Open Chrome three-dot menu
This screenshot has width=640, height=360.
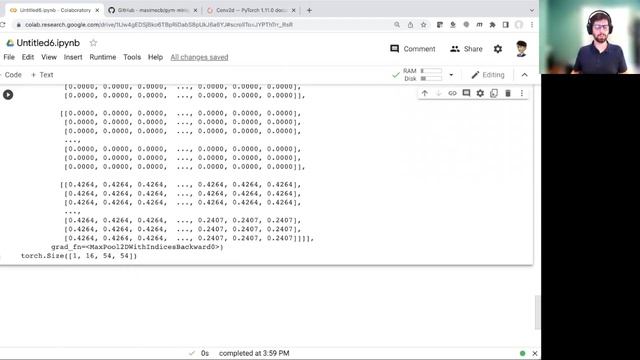tap(532, 25)
